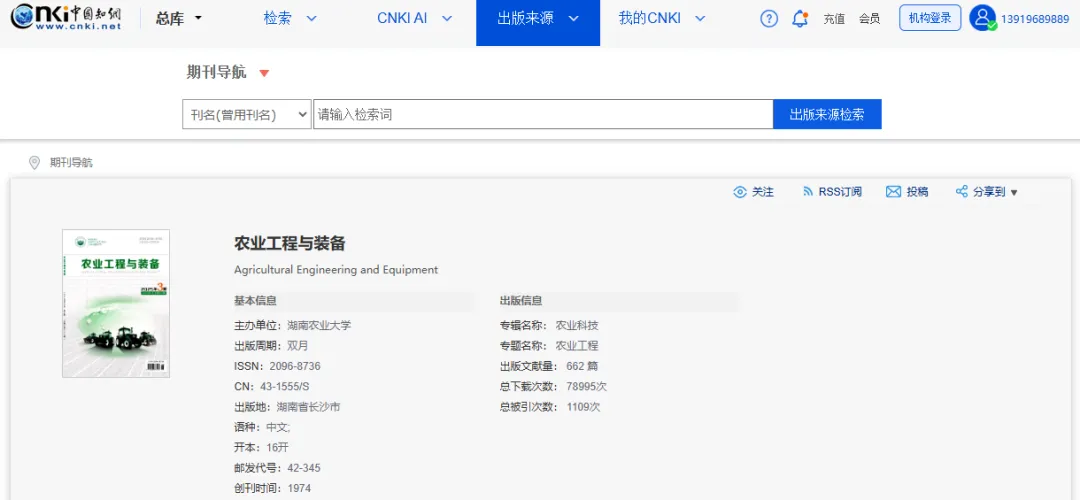Click the 邮发代号 value 42-345
This screenshot has height=500, width=1080.
[x=304, y=468]
